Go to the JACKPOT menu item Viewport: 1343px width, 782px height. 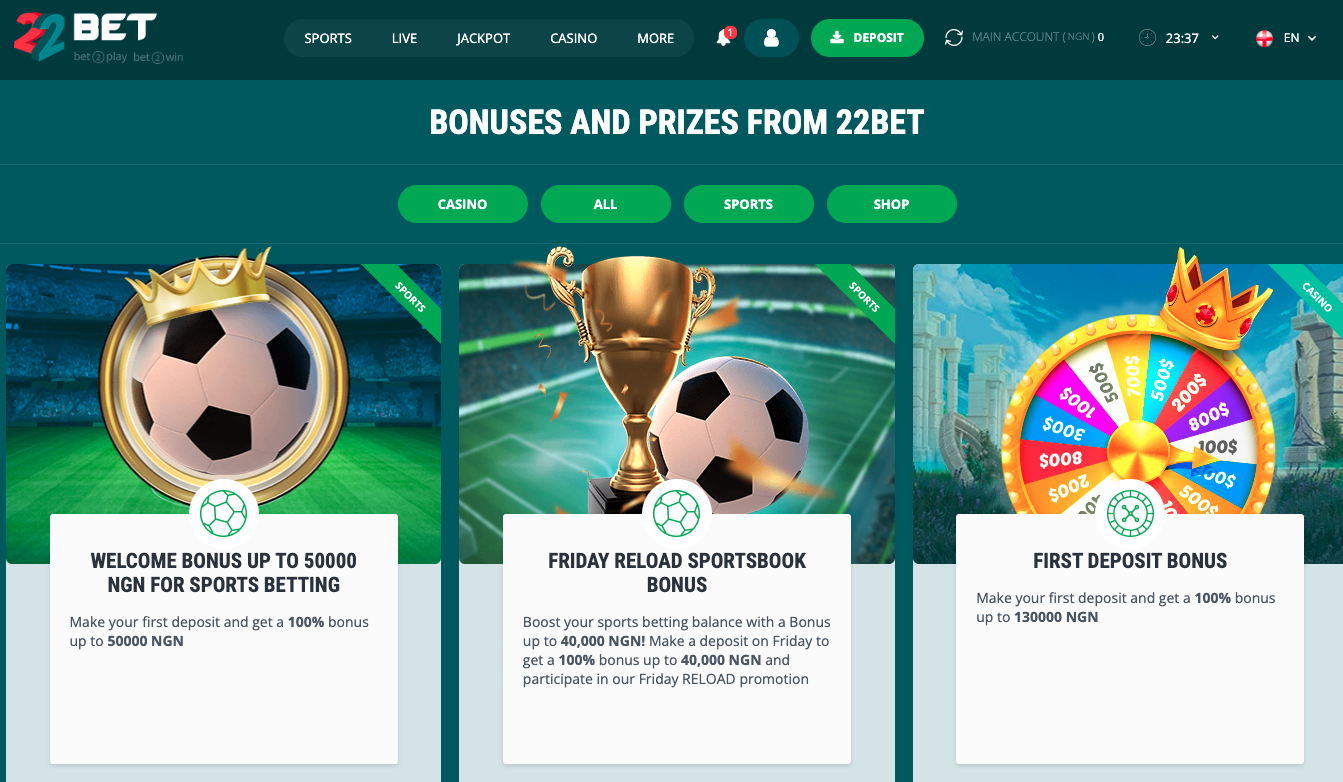point(483,38)
